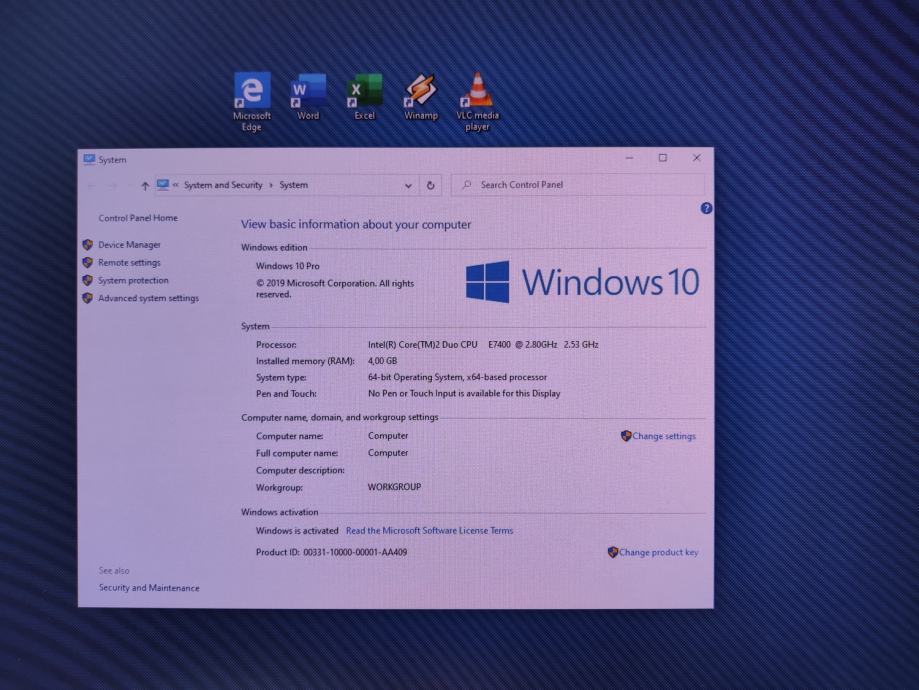
Task: Select the System breadcrumb item
Action: point(294,185)
